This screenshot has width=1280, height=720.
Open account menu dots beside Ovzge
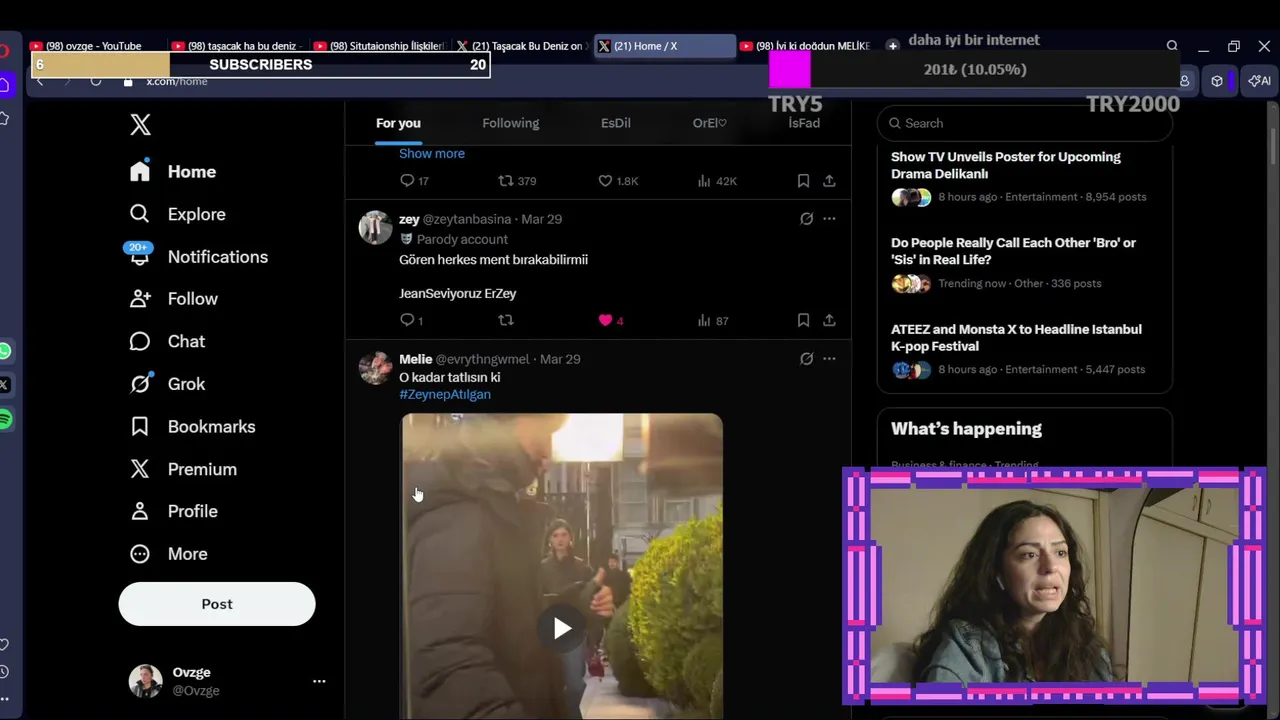[x=319, y=681]
